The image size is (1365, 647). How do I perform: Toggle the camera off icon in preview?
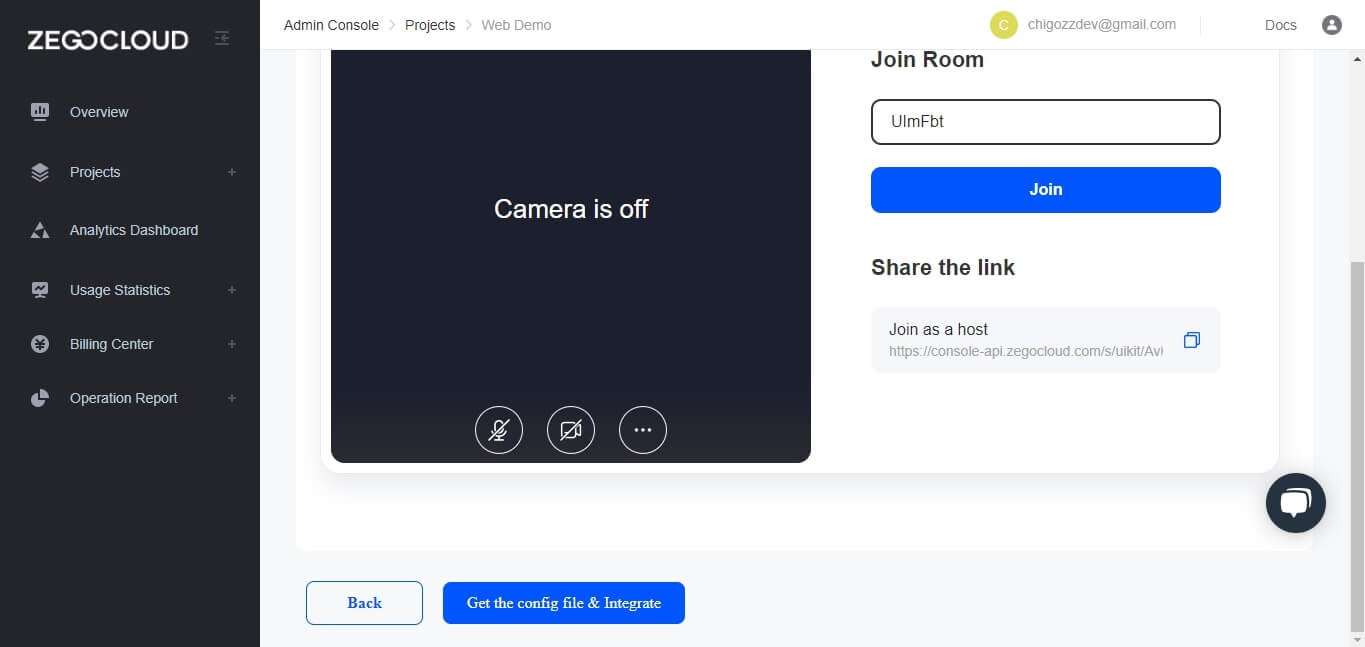570,429
